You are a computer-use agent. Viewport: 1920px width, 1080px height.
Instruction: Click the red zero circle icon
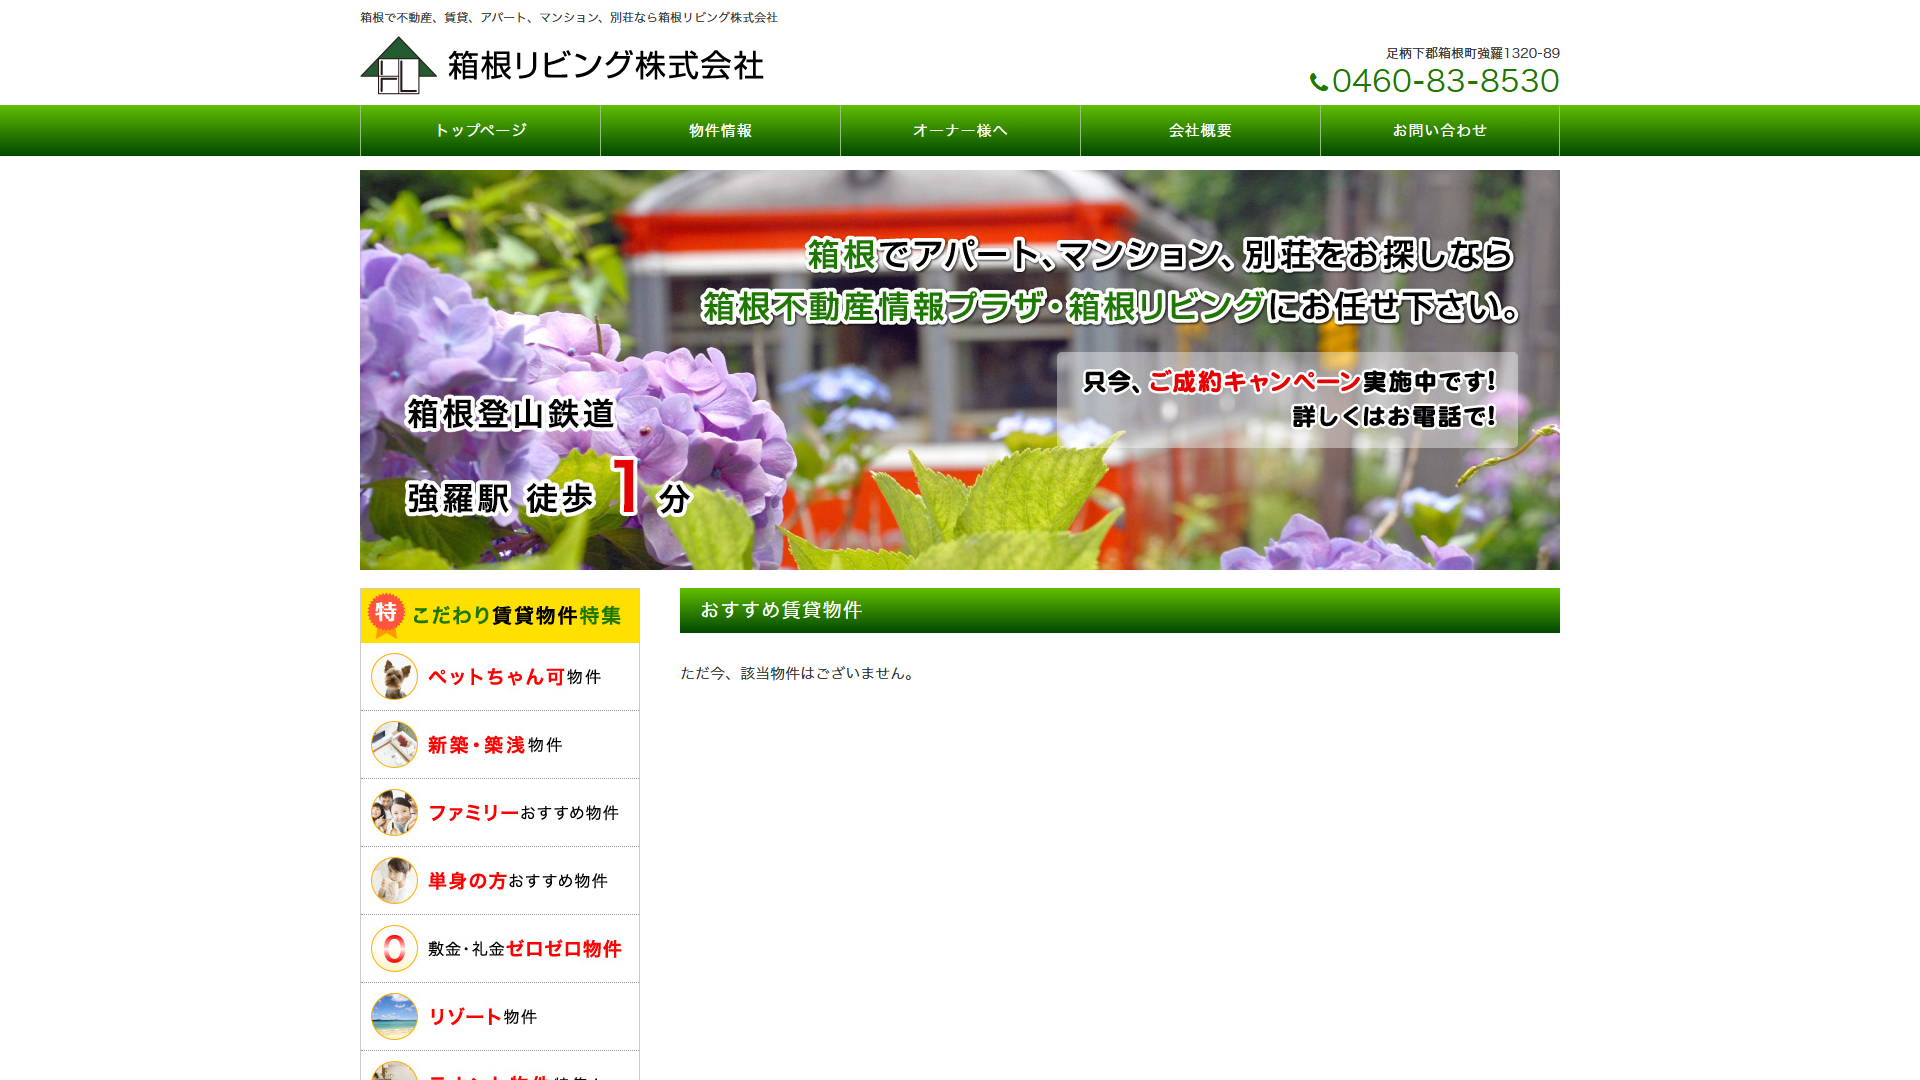[x=394, y=949]
